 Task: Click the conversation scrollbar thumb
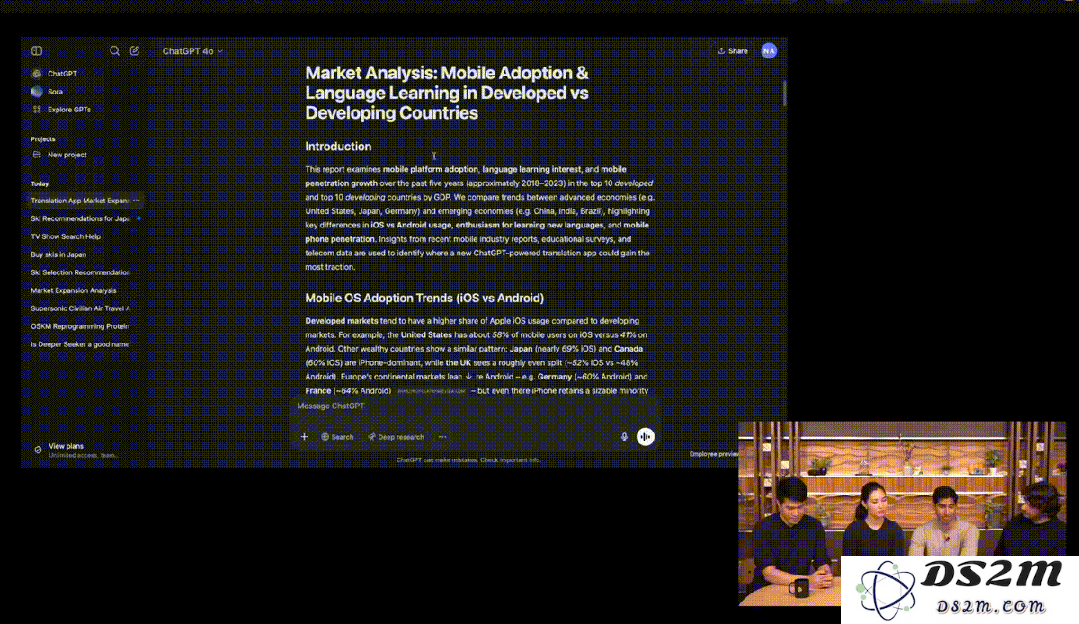[784, 94]
